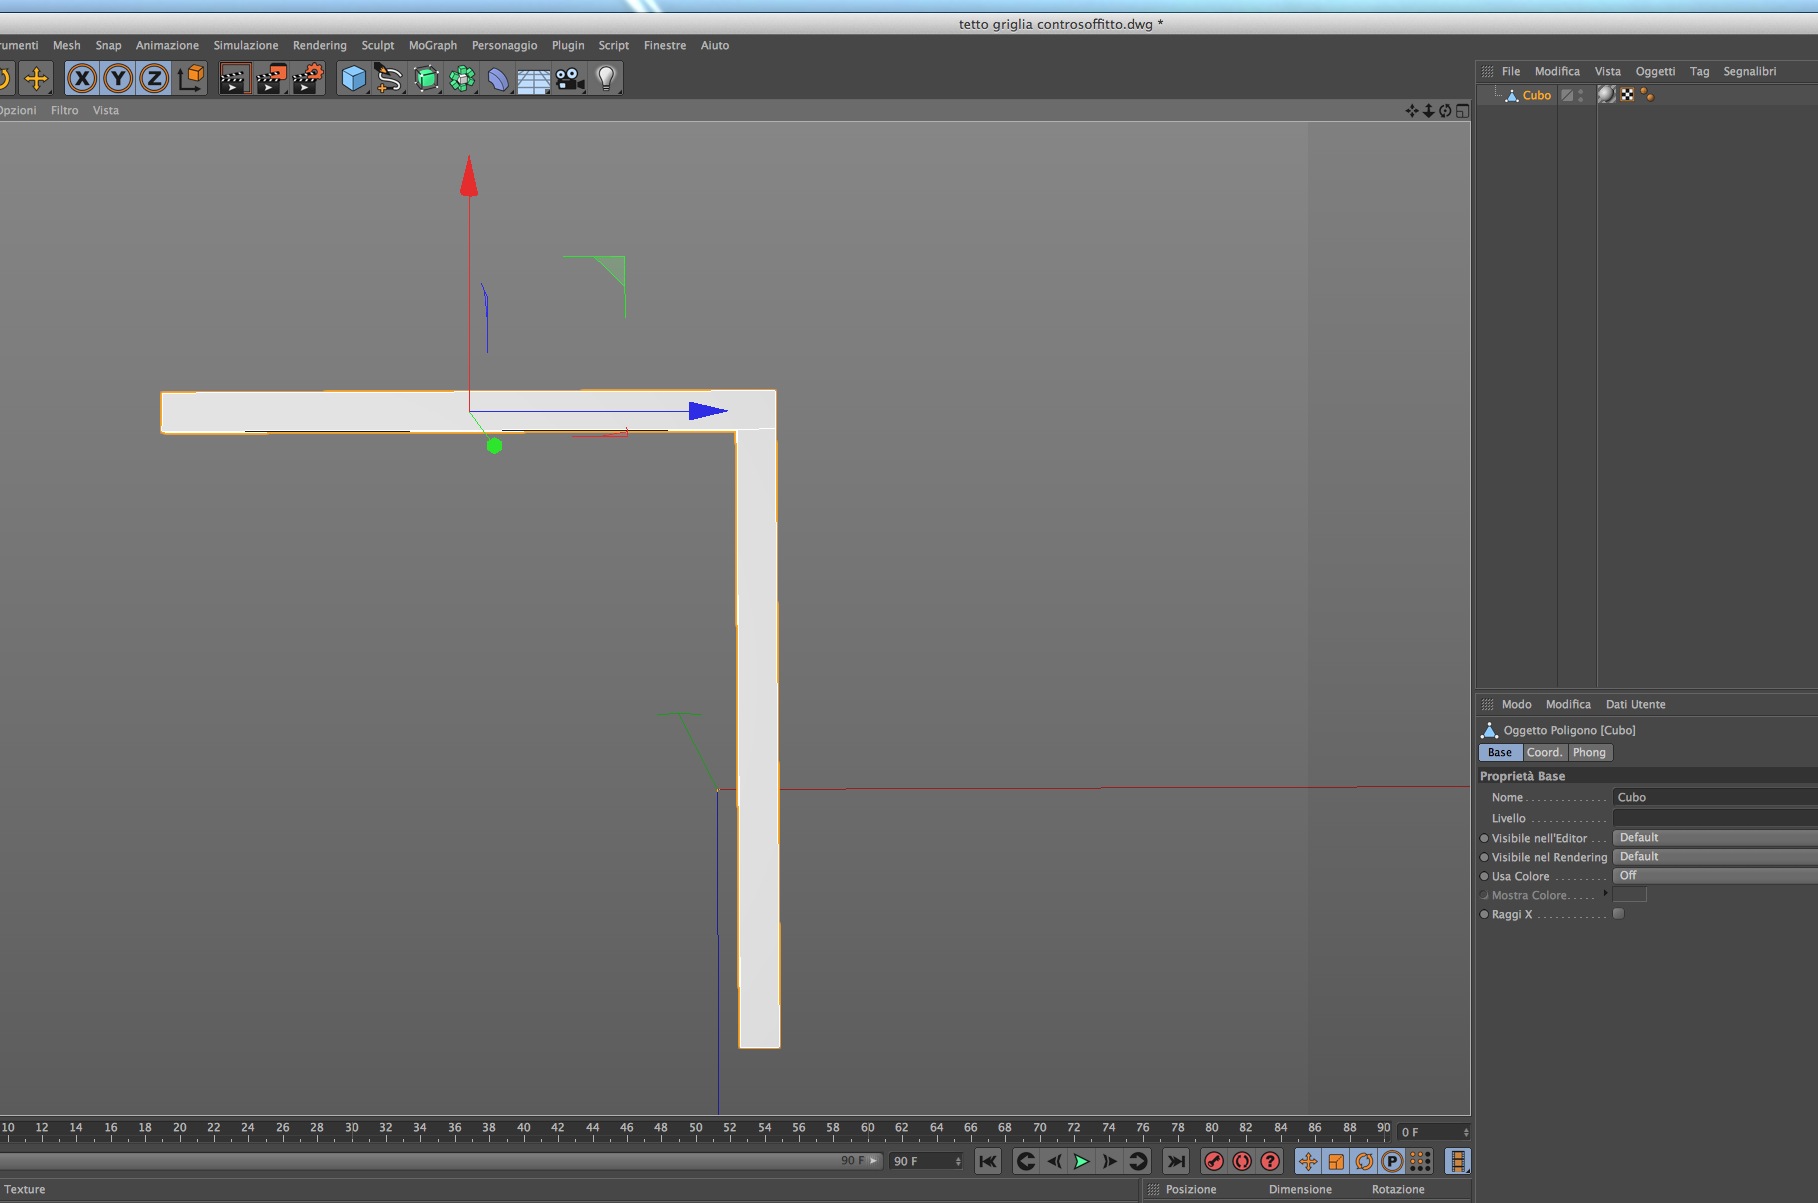Open Edit Render Settings icon

click(308, 78)
